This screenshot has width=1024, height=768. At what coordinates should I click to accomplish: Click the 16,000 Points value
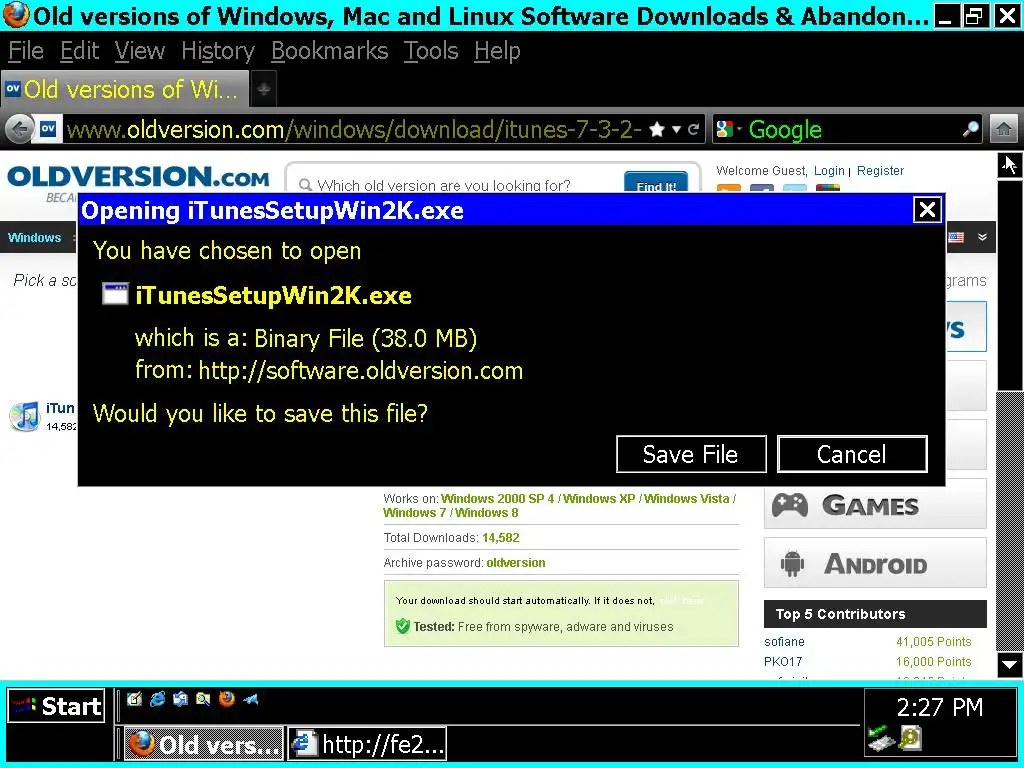coord(933,661)
